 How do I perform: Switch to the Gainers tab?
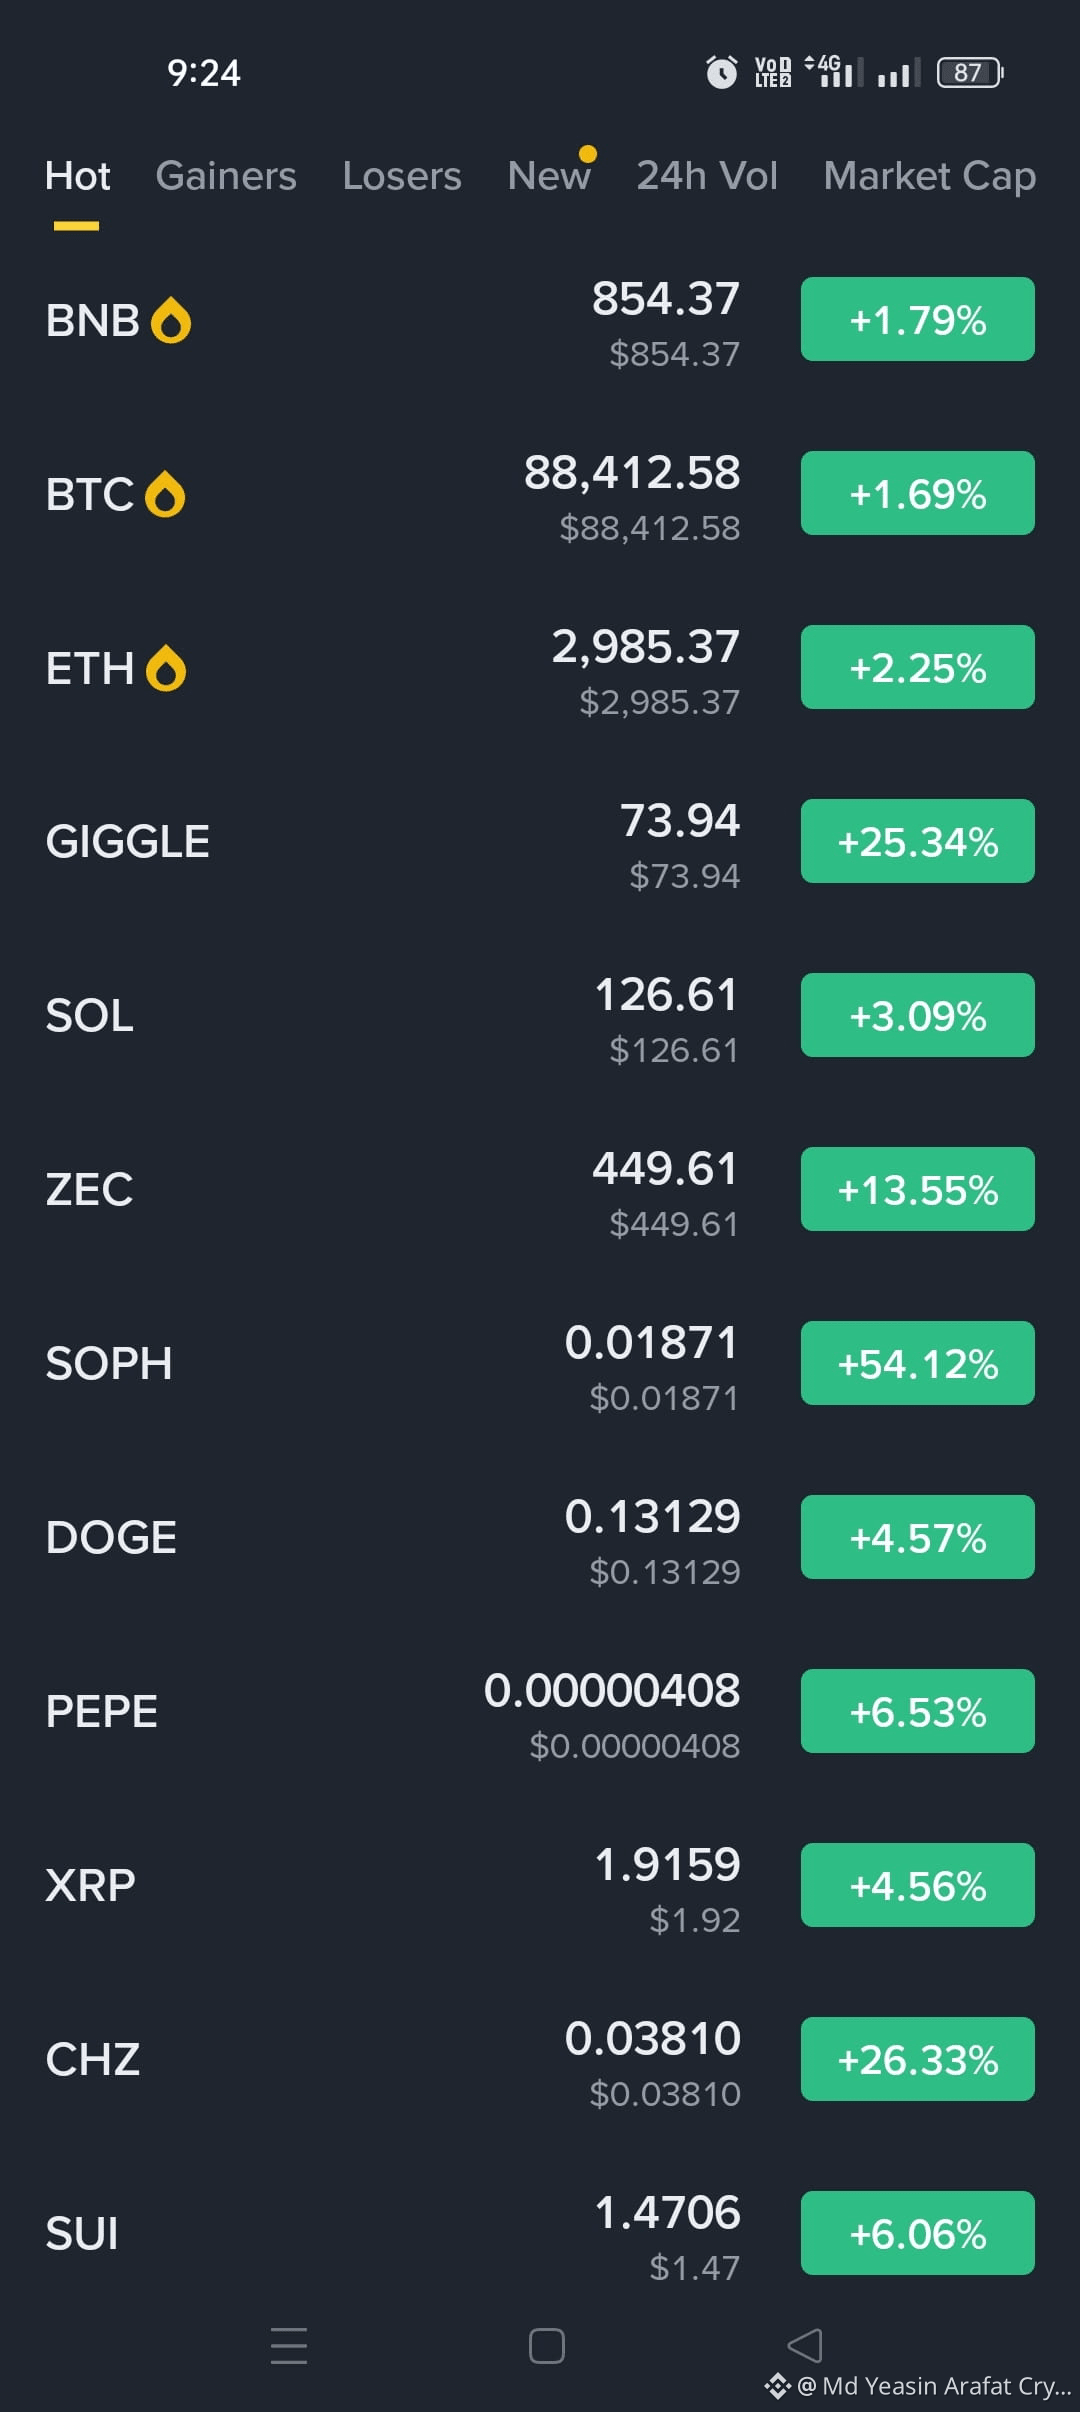(226, 176)
